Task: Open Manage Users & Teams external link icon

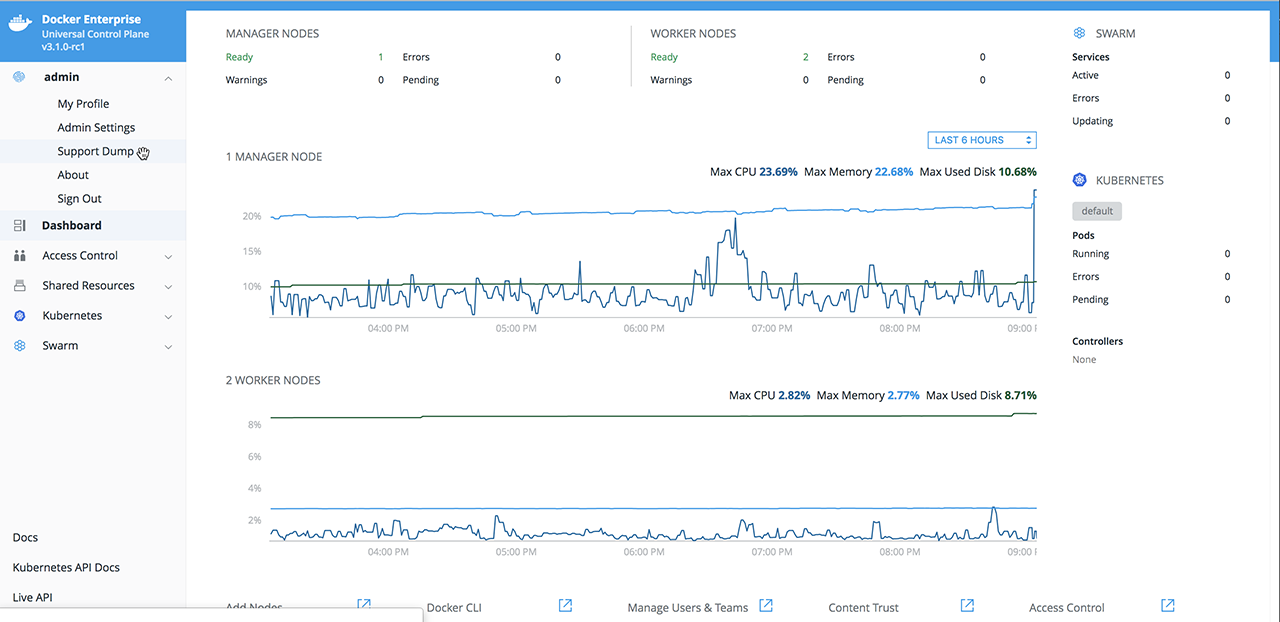Action: pyautogui.click(x=766, y=606)
